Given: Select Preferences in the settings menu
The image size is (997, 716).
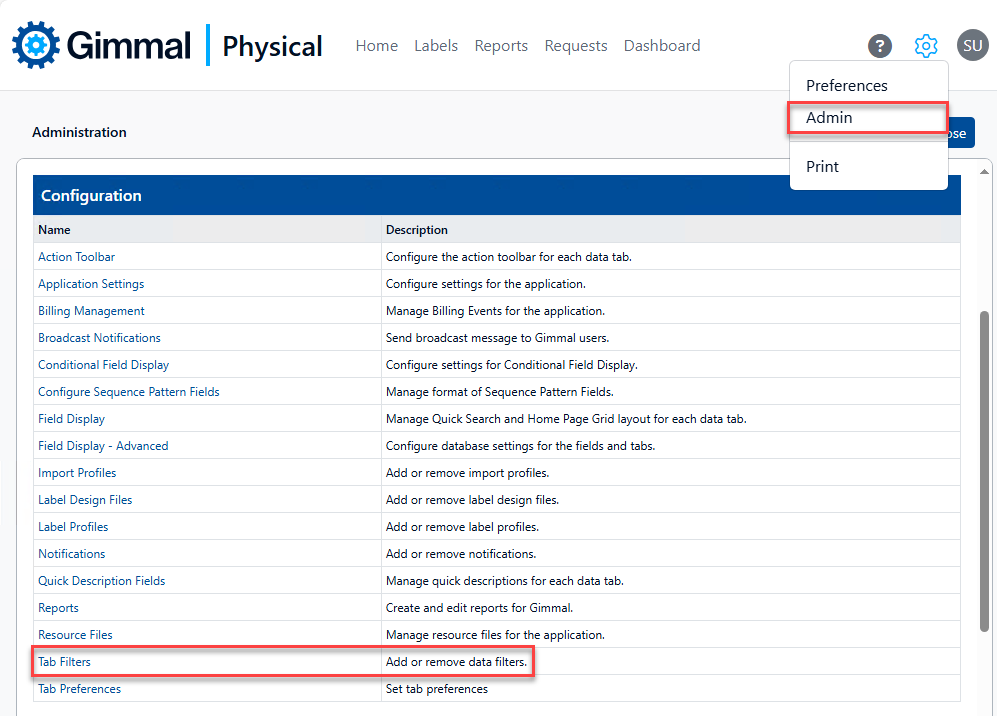Looking at the screenshot, I should [846, 85].
